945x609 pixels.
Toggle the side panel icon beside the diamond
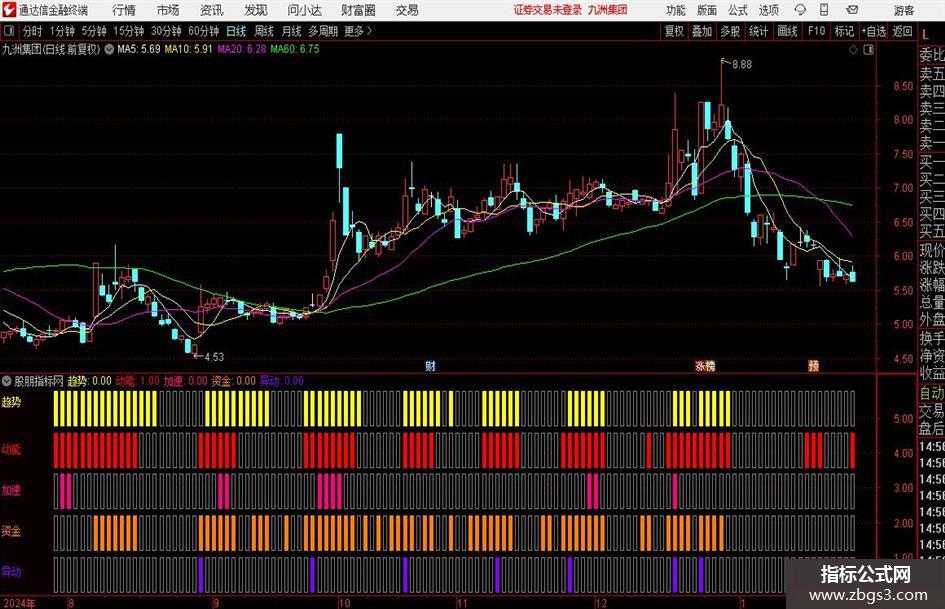[868, 50]
